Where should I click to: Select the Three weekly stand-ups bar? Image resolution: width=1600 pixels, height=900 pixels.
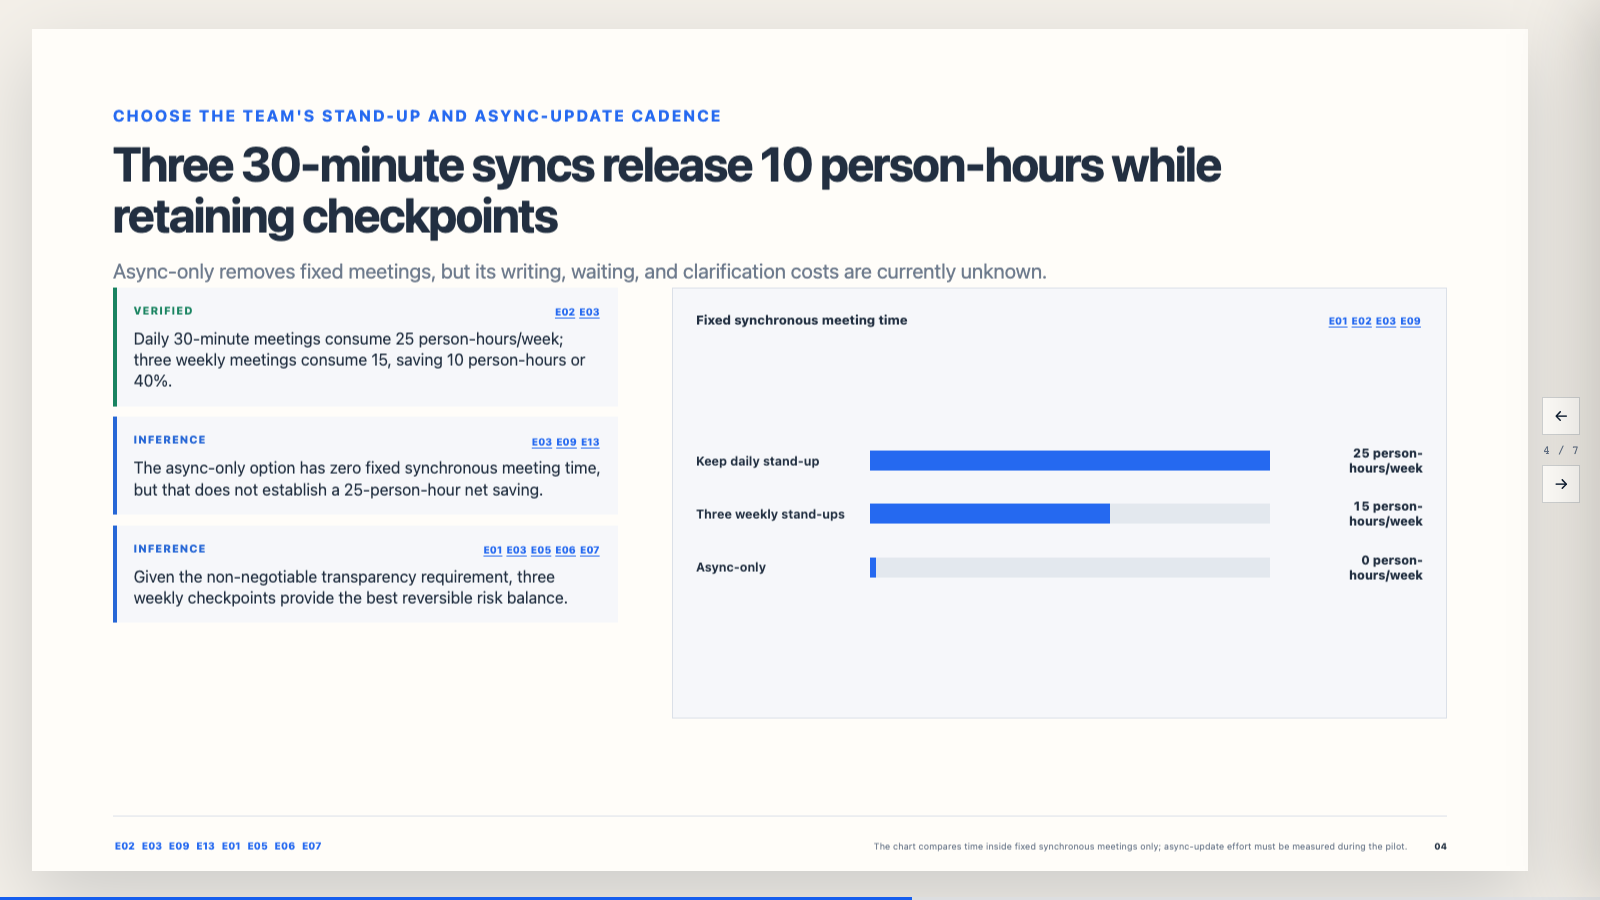(x=990, y=514)
